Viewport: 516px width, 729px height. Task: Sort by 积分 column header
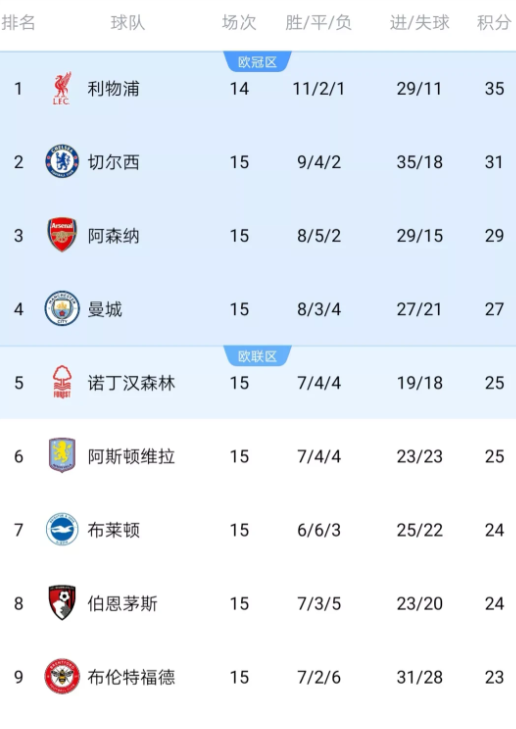[494, 22]
